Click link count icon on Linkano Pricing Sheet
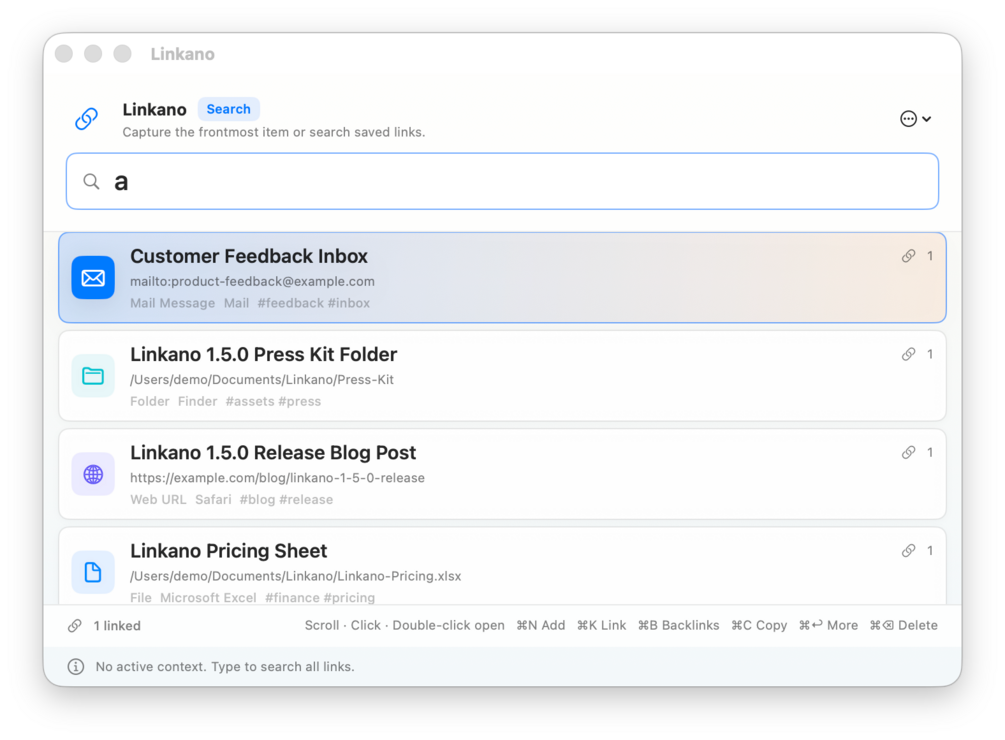The height and width of the screenshot is (740, 1005). (908, 550)
